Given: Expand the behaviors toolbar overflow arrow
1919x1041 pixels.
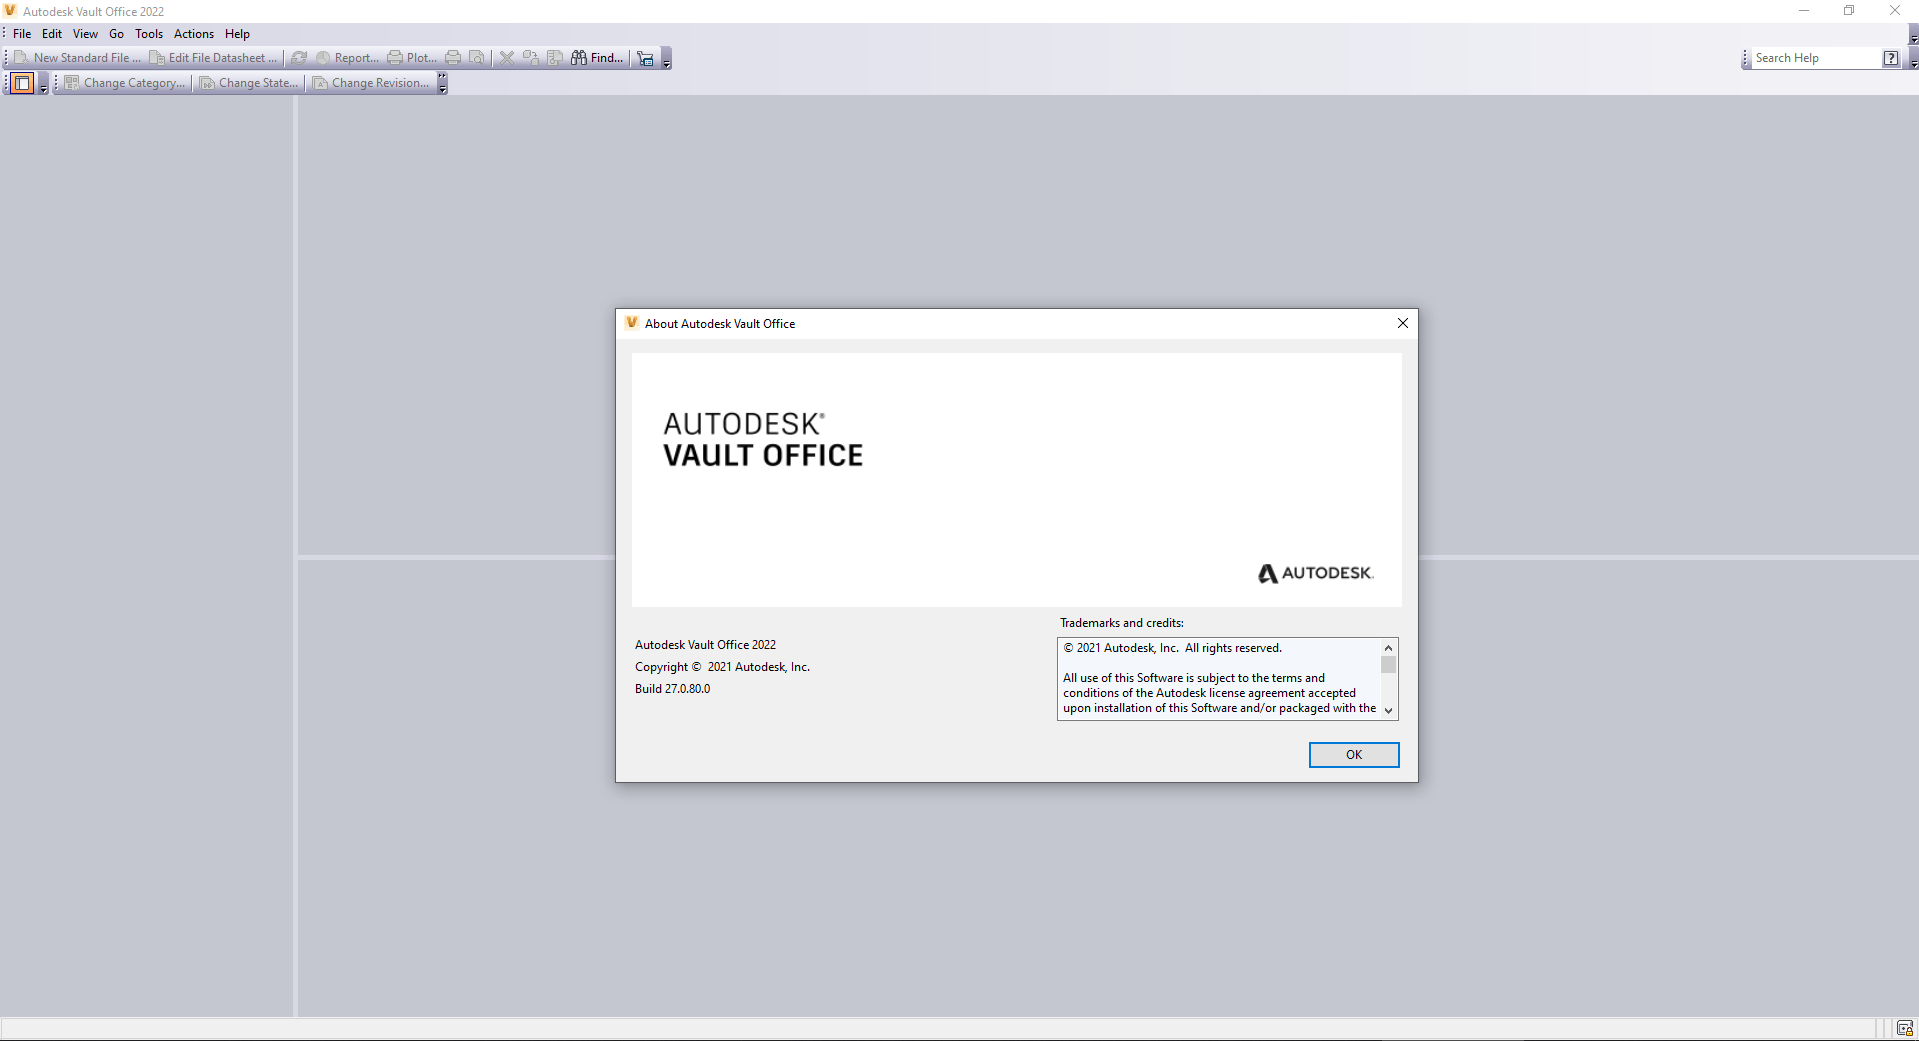Looking at the screenshot, I should coord(442,83).
